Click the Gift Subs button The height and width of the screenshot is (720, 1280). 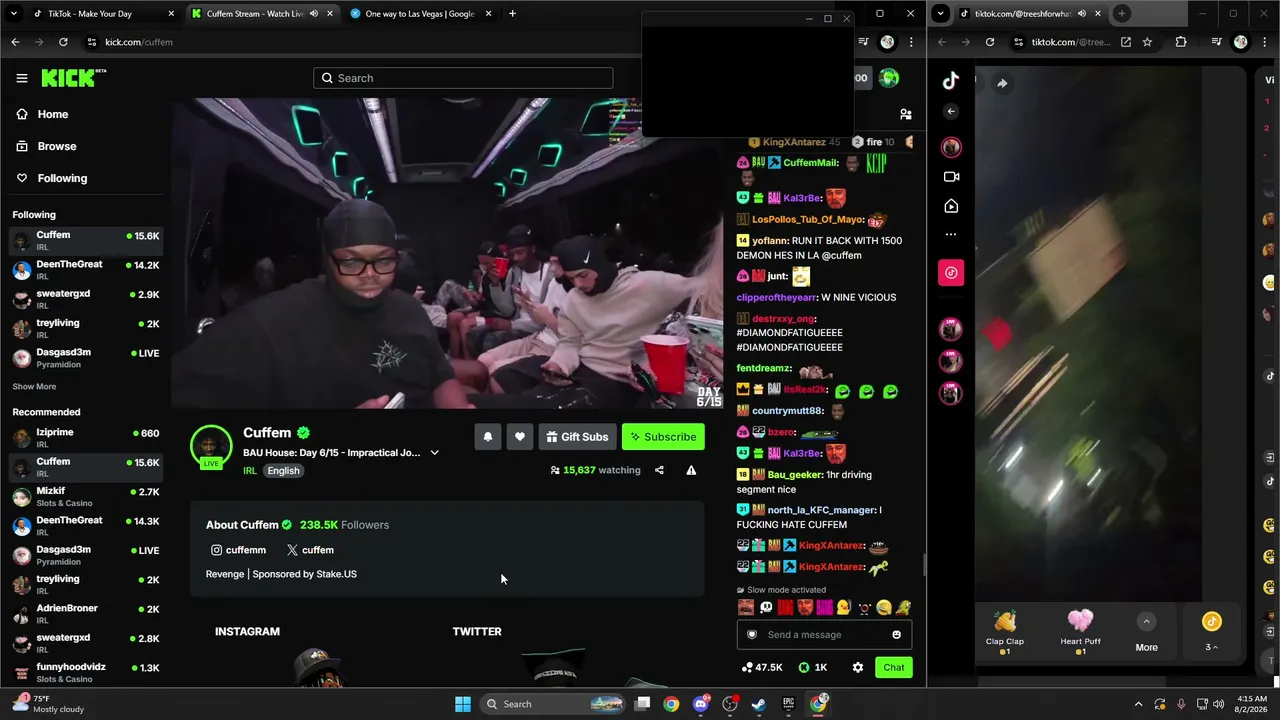tap(577, 437)
